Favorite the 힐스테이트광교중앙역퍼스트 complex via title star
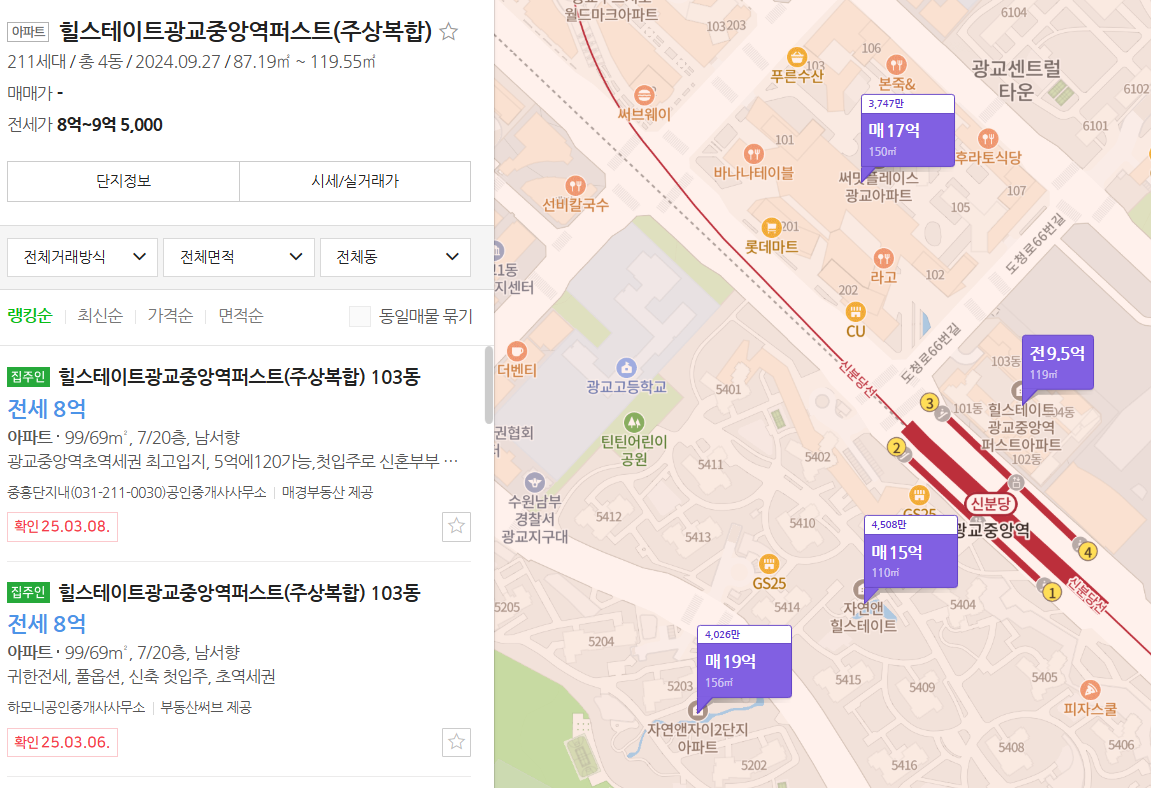Viewport: 1151px width, 788px height. pyautogui.click(x=449, y=32)
